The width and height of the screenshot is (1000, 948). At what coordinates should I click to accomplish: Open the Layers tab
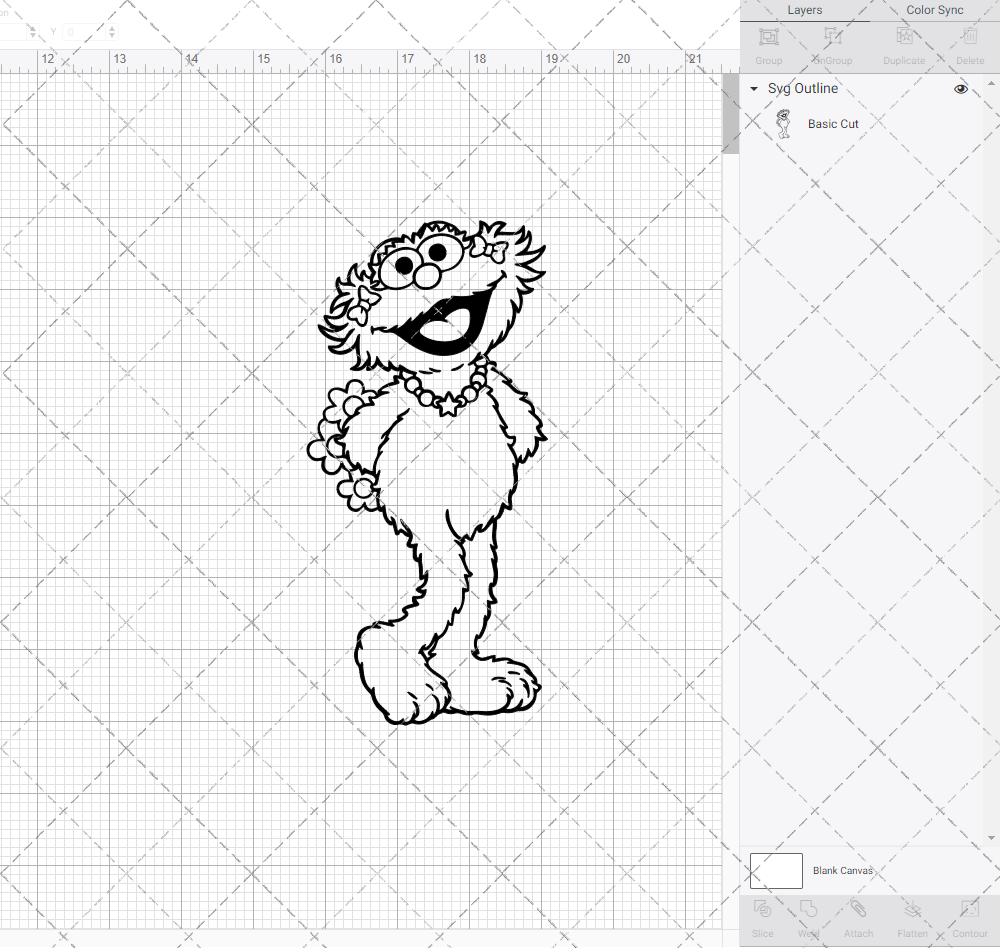(x=804, y=10)
